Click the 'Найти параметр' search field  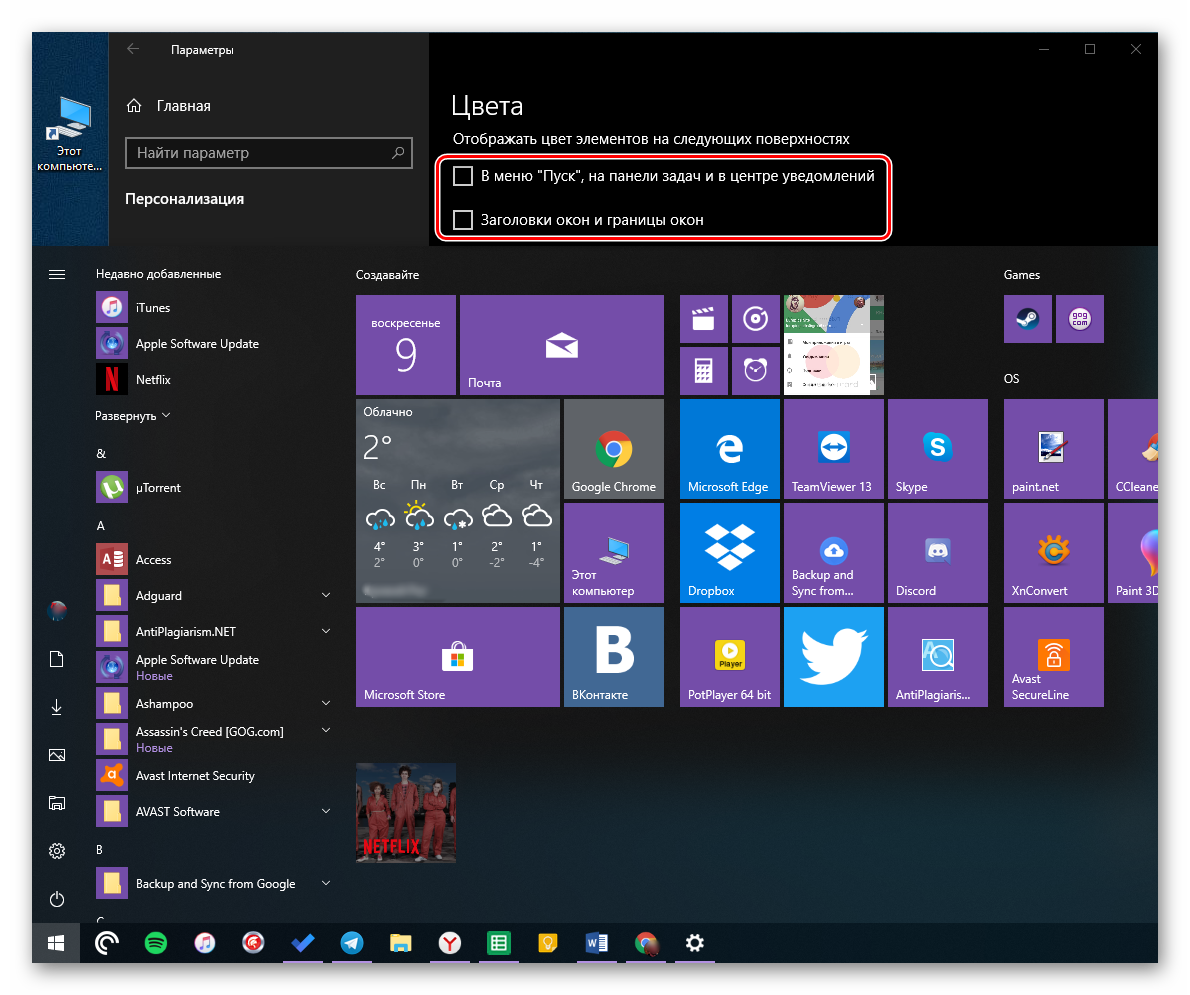click(x=269, y=153)
